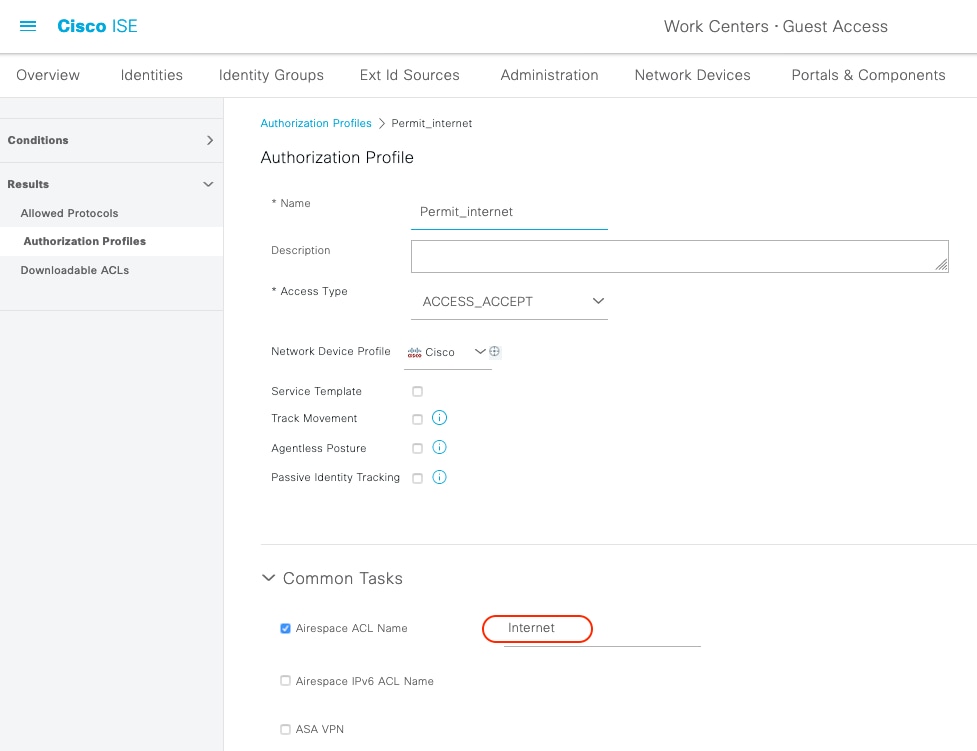Navigate back via Authorization Profiles breadcrumb
Viewport: 977px width, 751px height.
[x=316, y=122]
